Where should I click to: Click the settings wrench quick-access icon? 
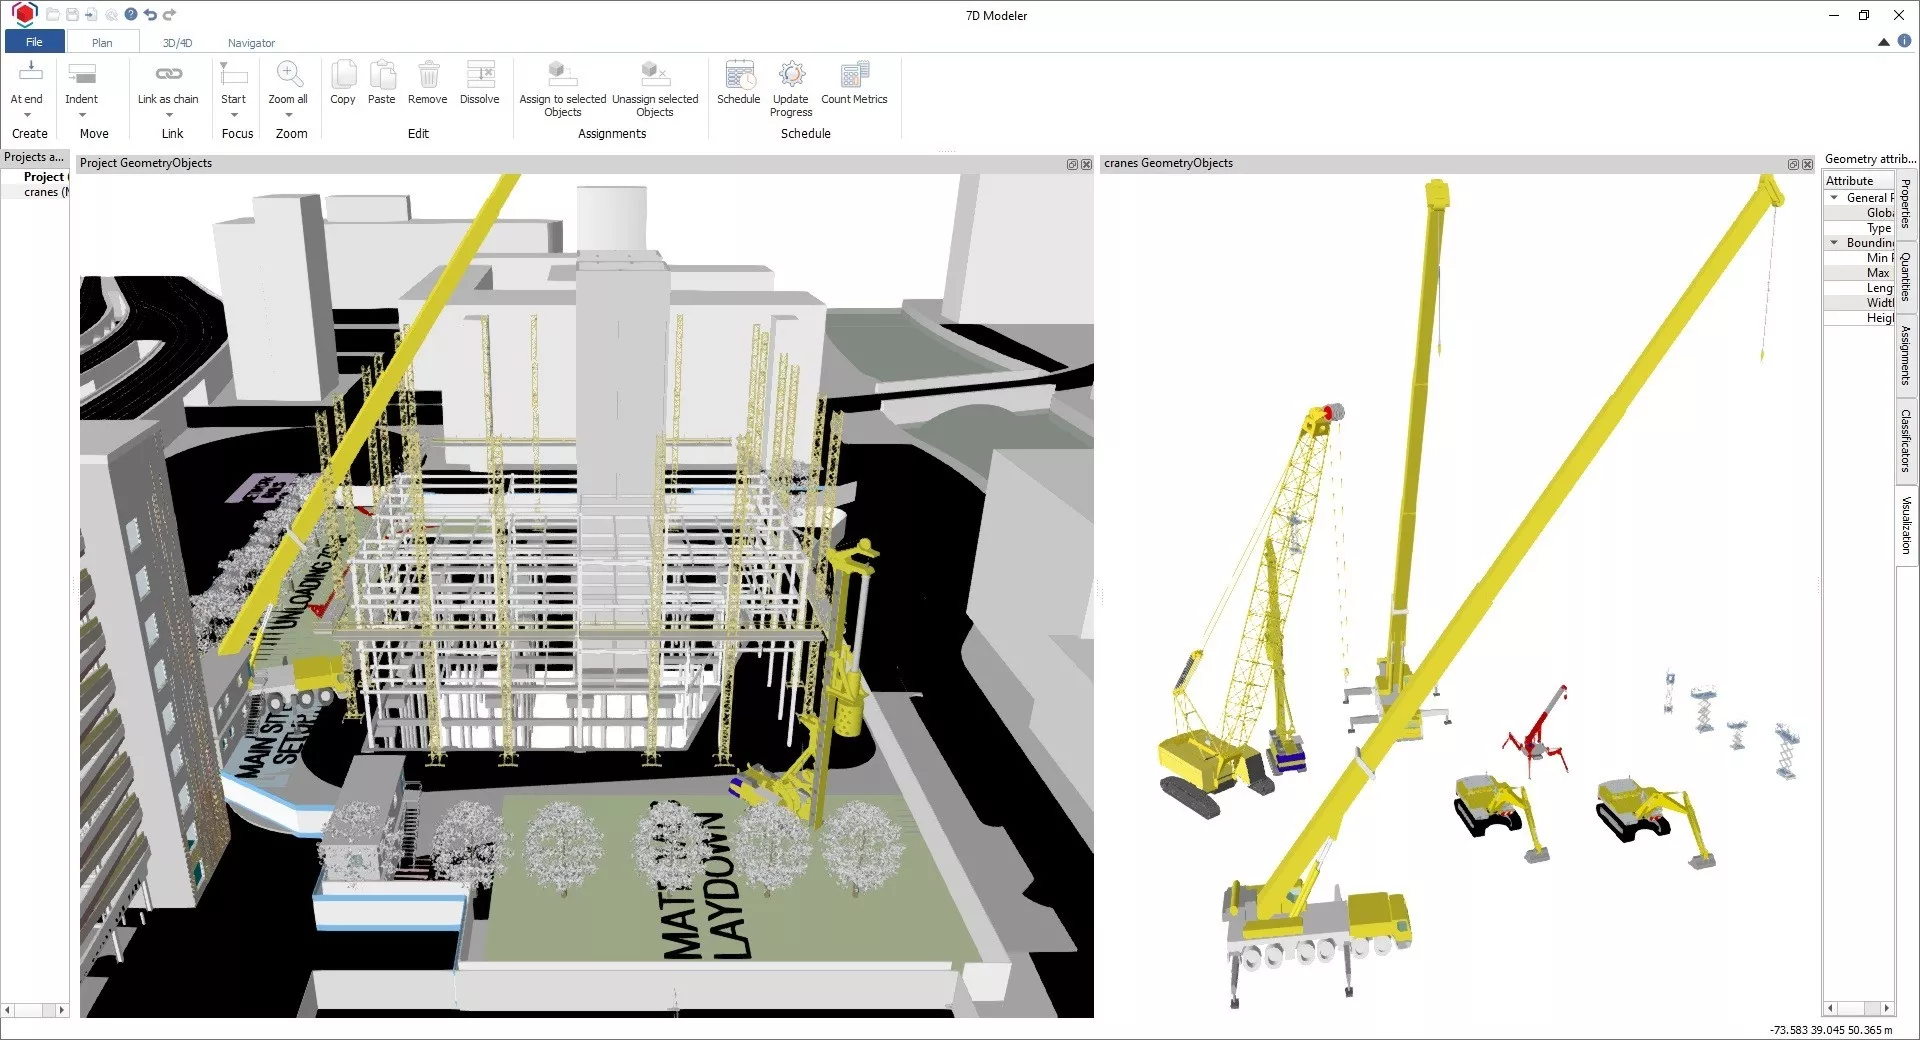111,15
